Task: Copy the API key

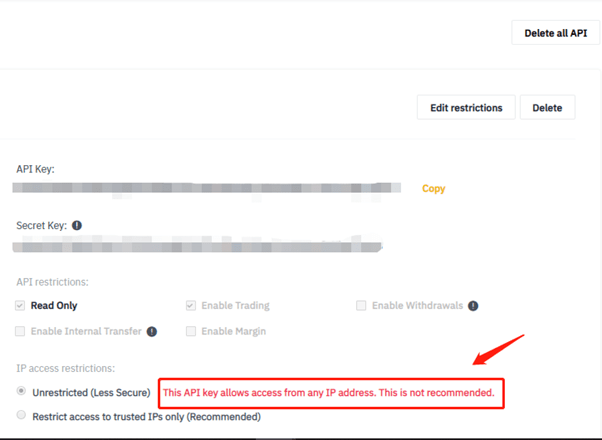Action: [x=433, y=189]
